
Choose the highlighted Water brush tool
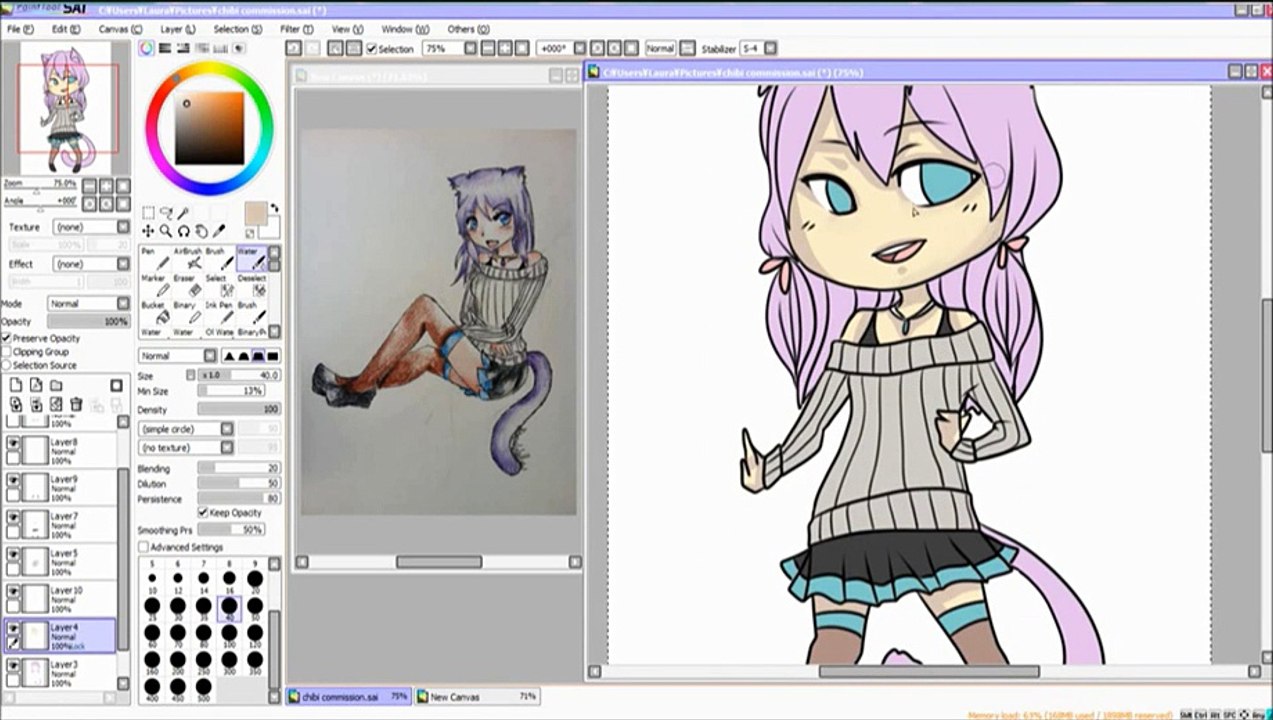tap(250, 258)
